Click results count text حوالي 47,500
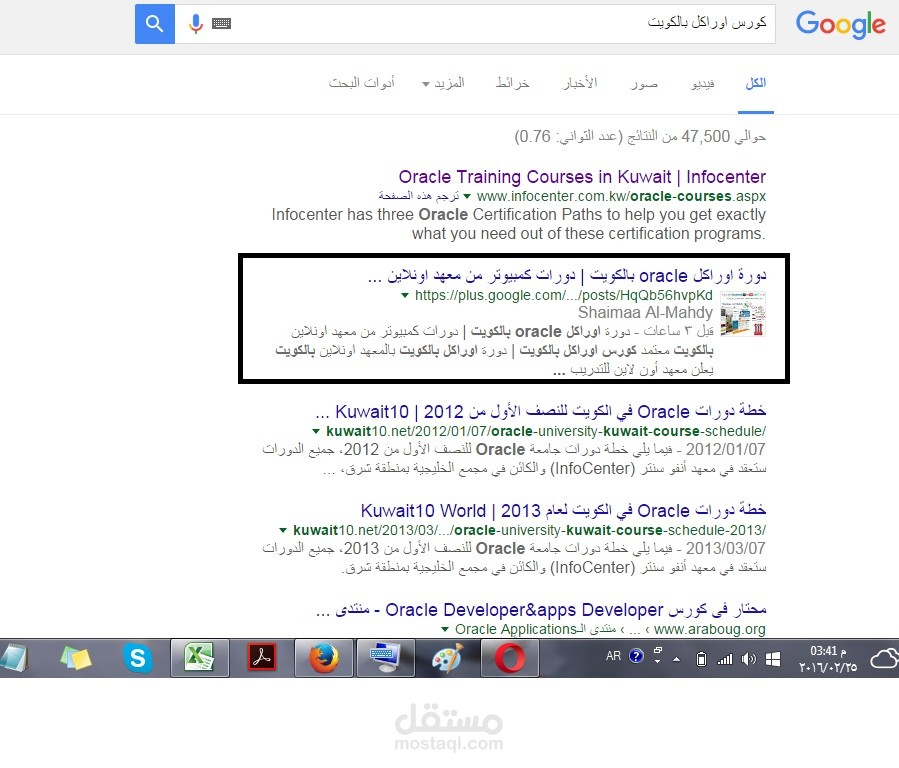 pos(640,136)
